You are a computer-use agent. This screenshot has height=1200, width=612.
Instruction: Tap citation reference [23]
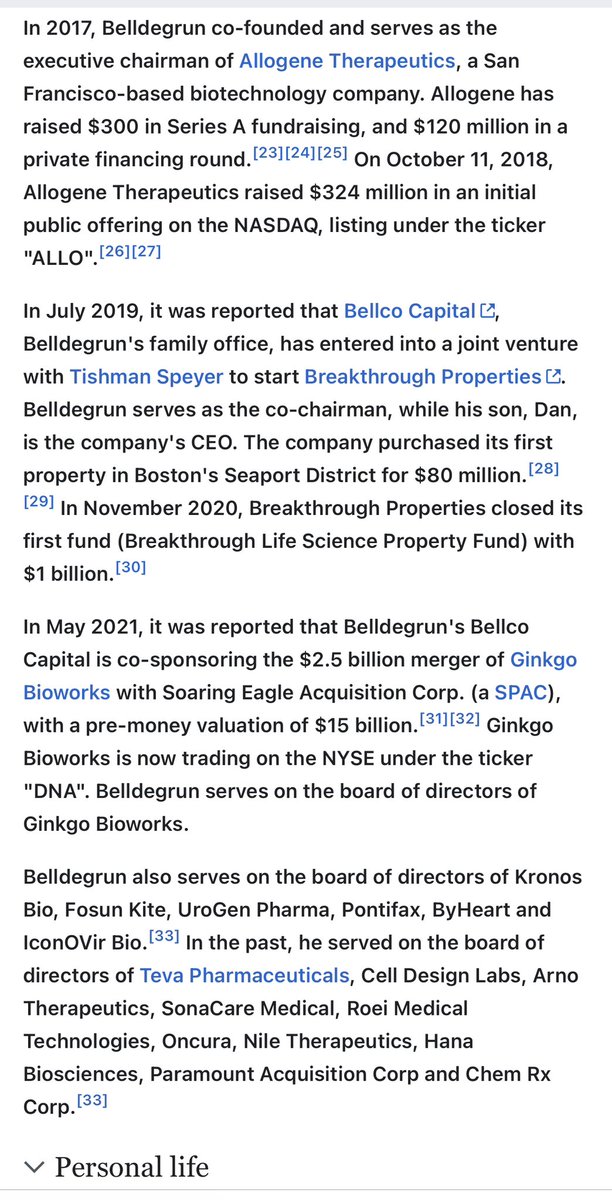point(267,154)
